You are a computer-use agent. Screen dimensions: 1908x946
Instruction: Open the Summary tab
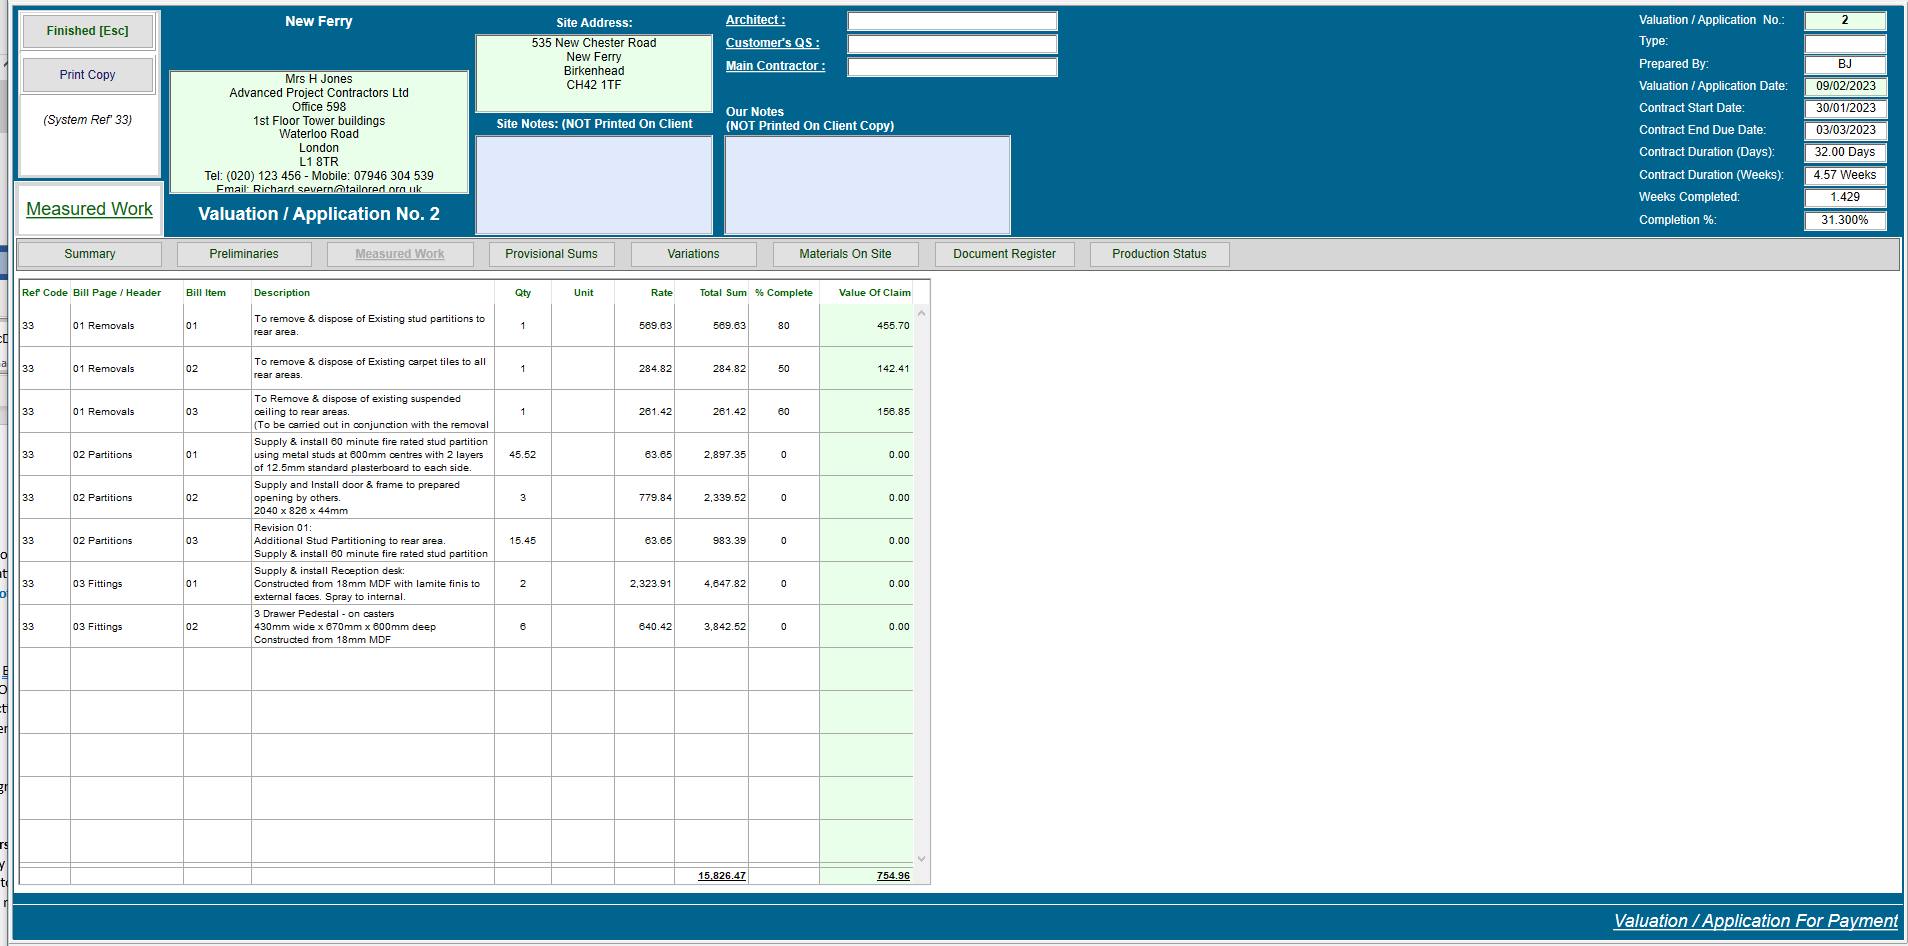(x=90, y=254)
